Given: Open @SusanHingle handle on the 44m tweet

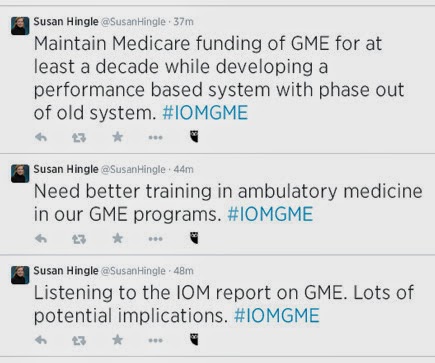Looking at the screenshot, I should point(133,169).
